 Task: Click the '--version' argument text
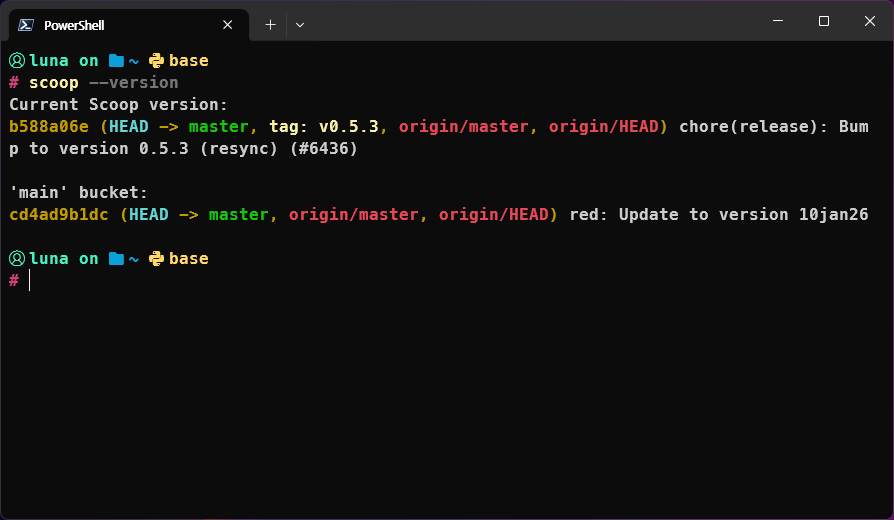coord(133,83)
